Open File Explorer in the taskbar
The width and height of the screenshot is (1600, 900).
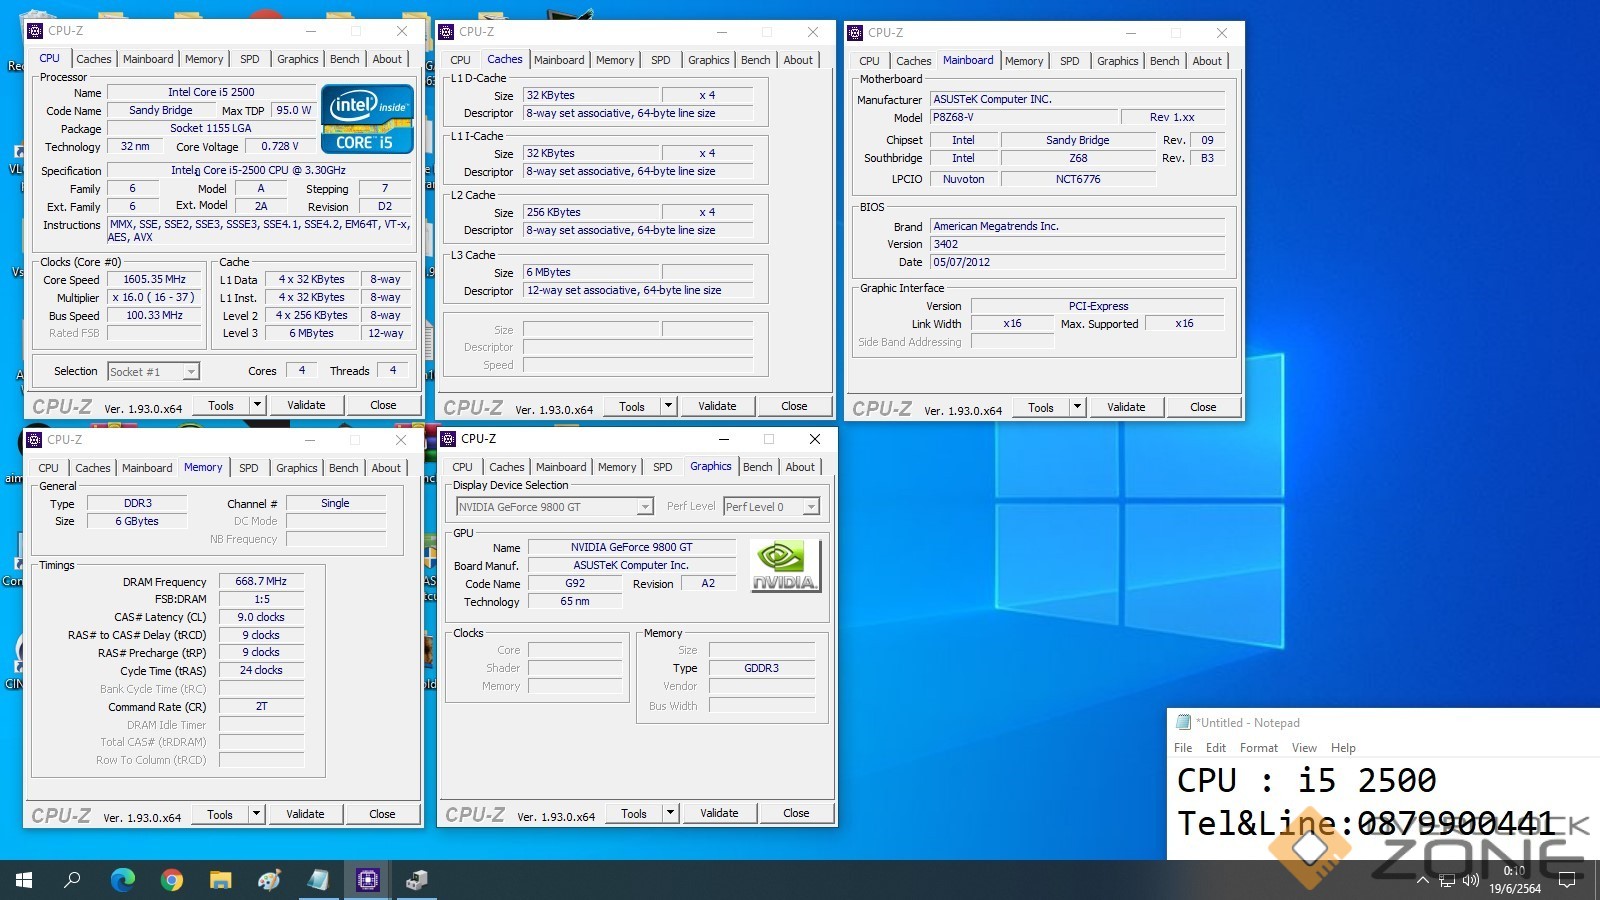click(x=220, y=880)
